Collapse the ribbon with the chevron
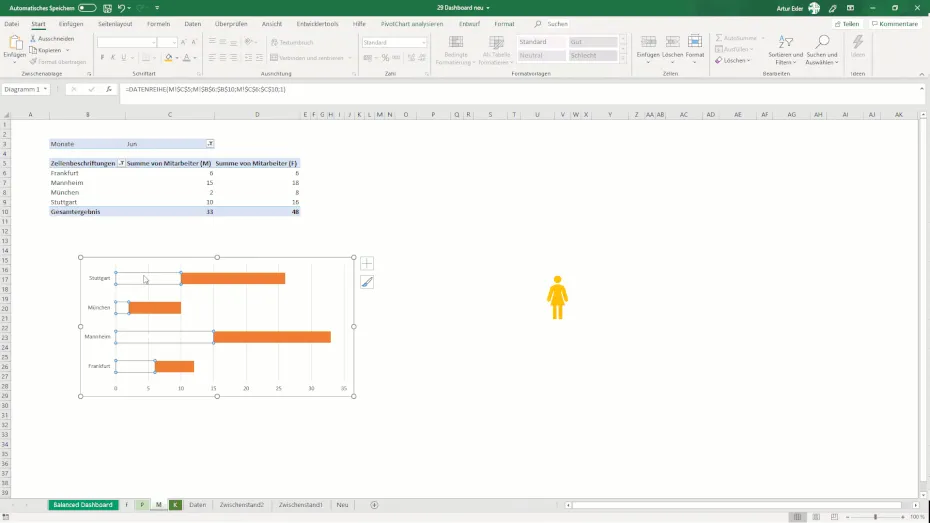930x523 pixels. 922,74
